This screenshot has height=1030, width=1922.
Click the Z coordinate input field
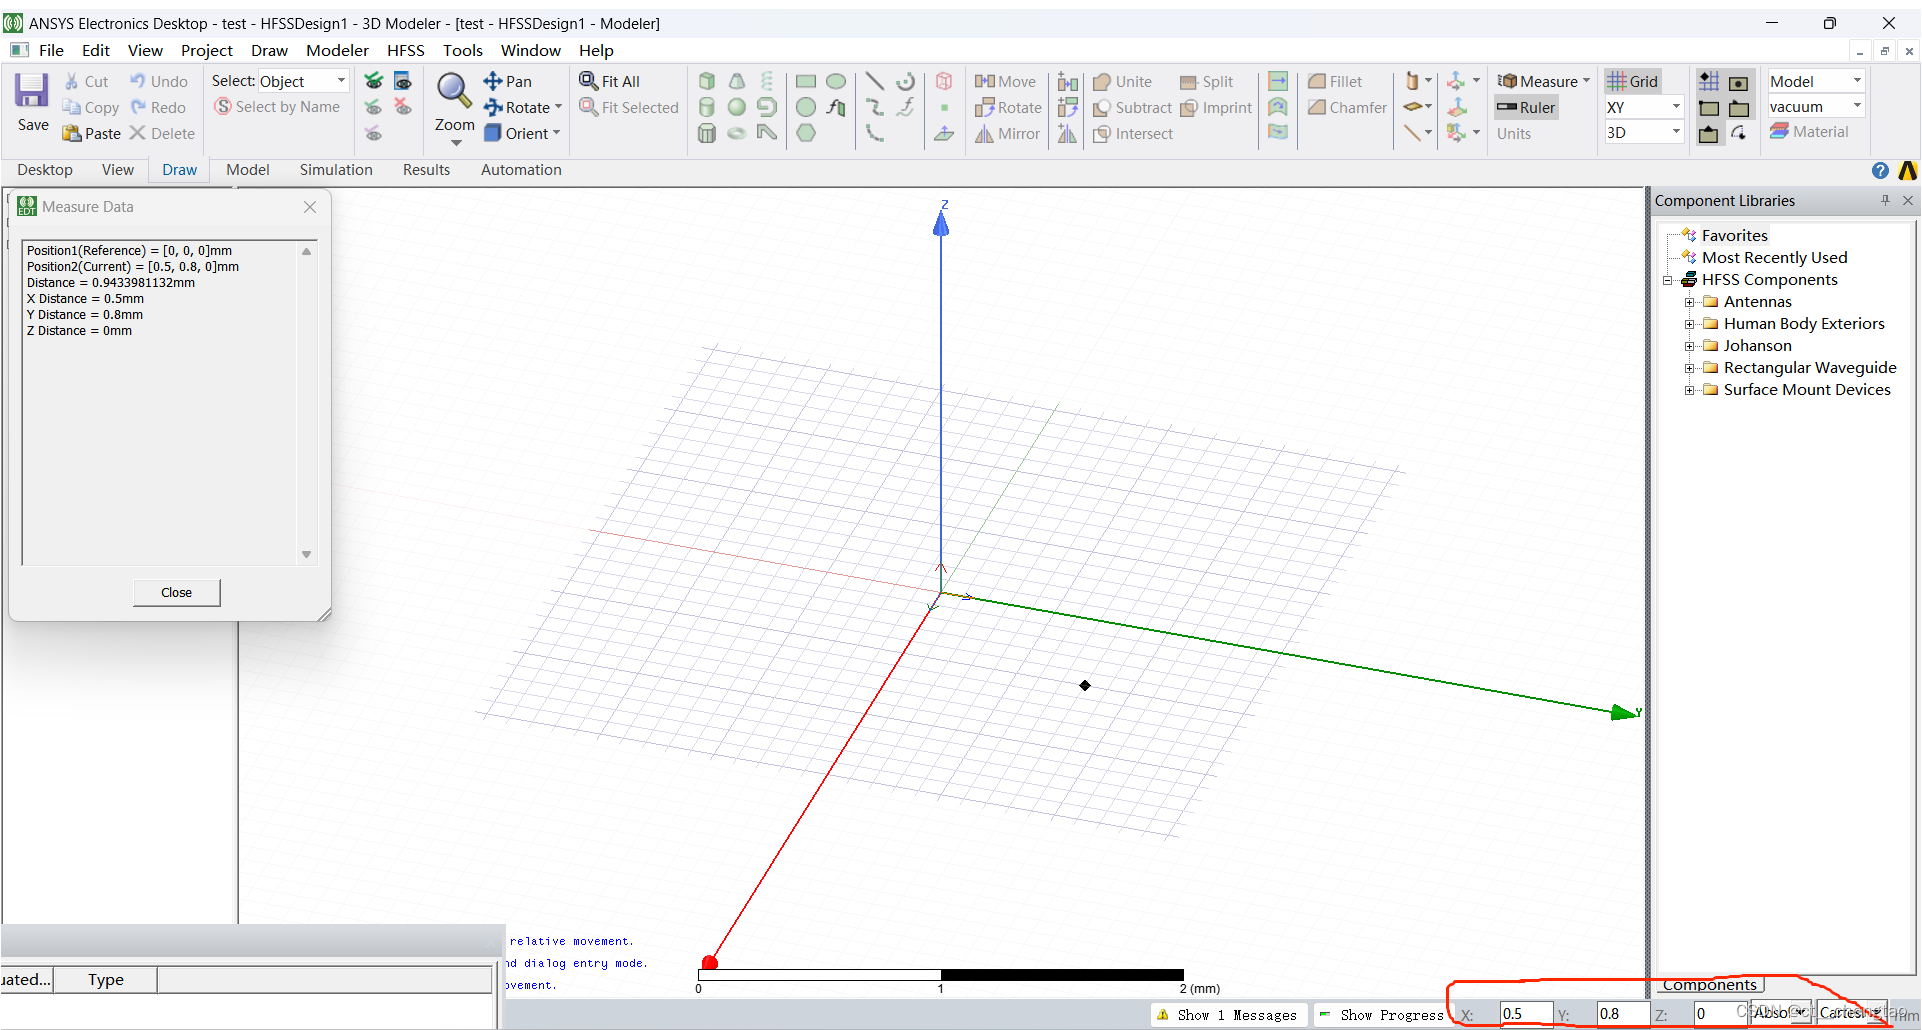coord(1719,1014)
